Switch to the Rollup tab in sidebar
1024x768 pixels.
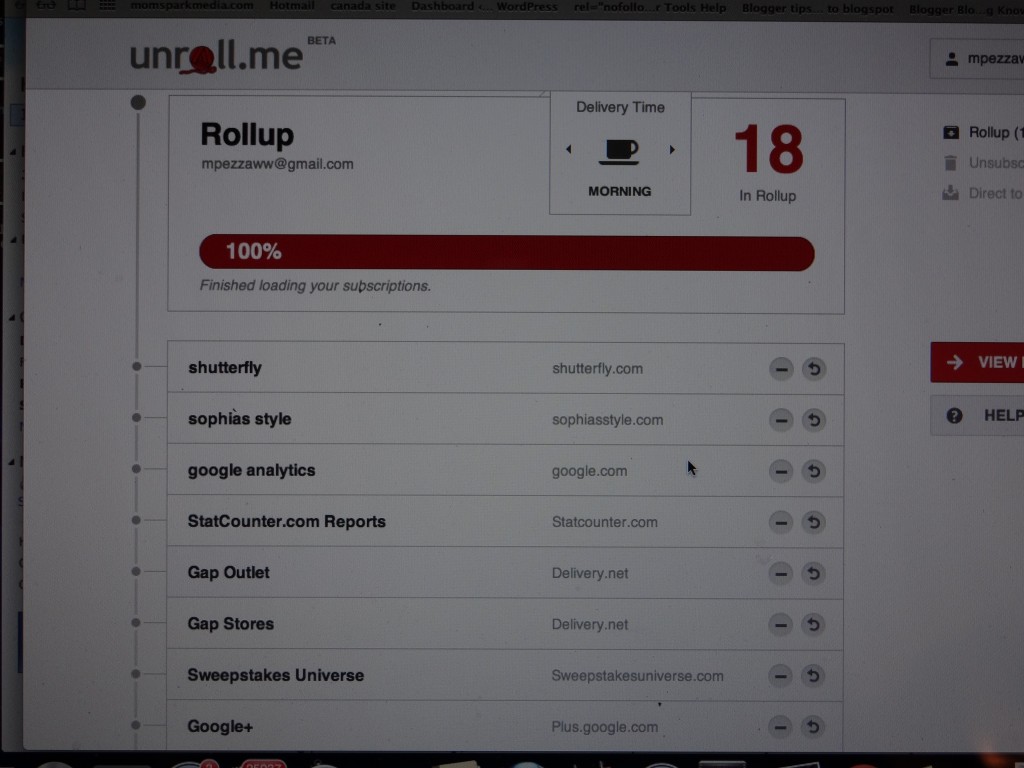(984, 133)
